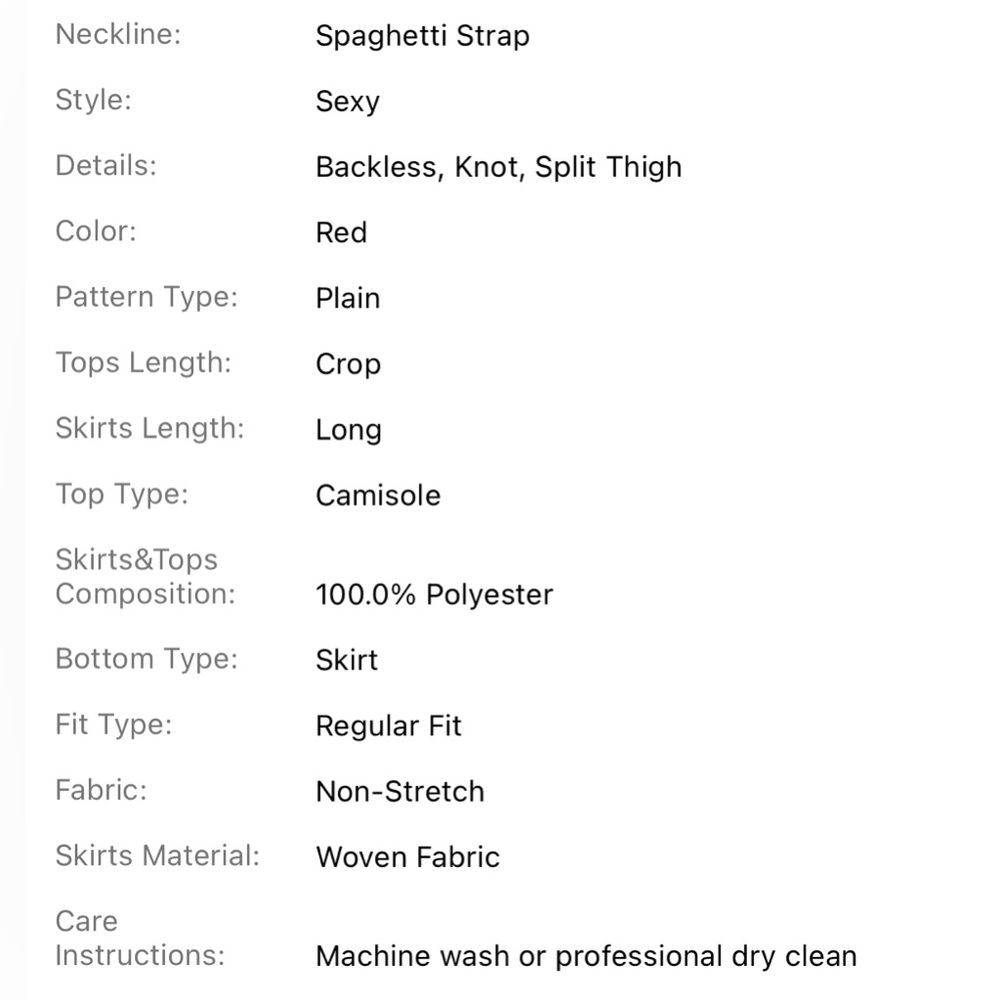Select the "Non-Stretch" fabric value
This screenshot has width=1000, height=1000.
coord(400,792)
